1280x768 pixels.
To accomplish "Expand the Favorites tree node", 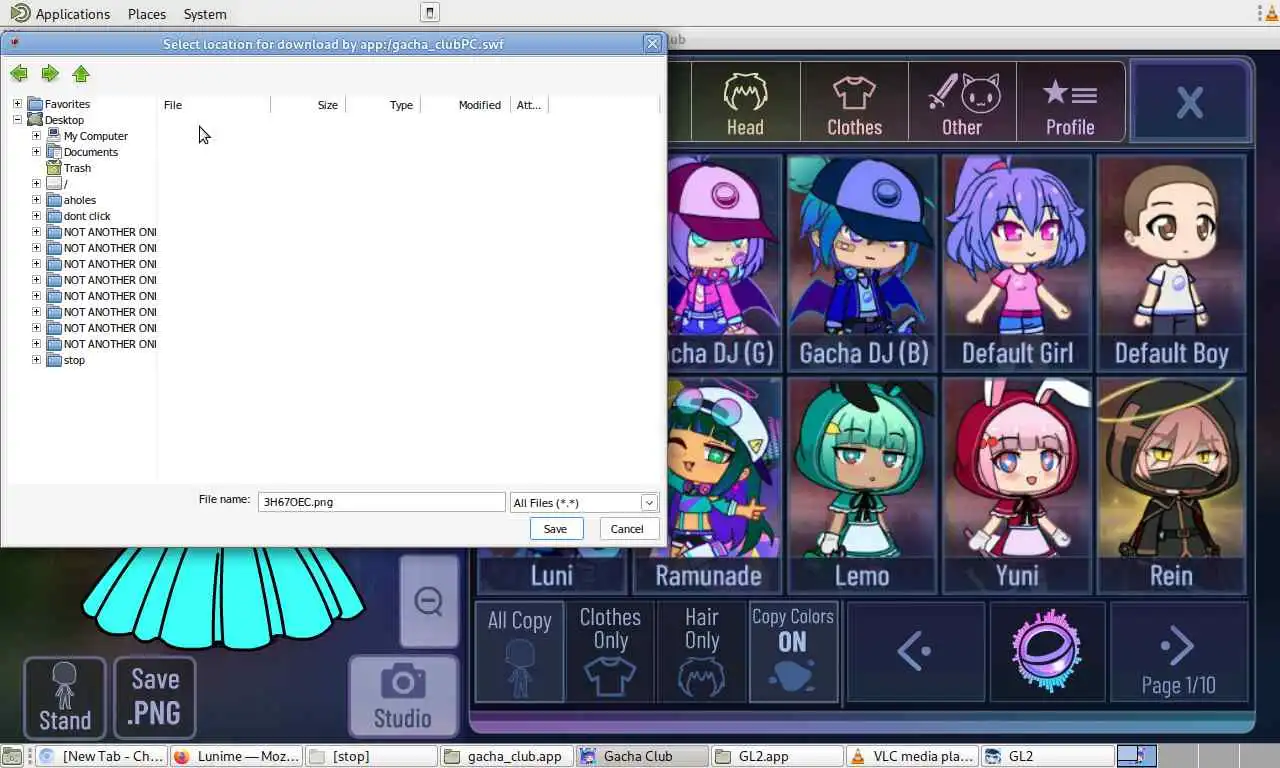I will [x=17, y=104].
